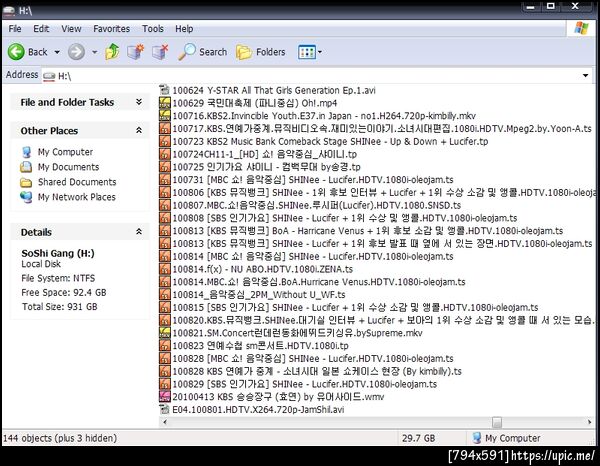Viewport: 600px width, 466px height.
Task: Collapse the Other Places panel
Action: click(x=139, y=130)
